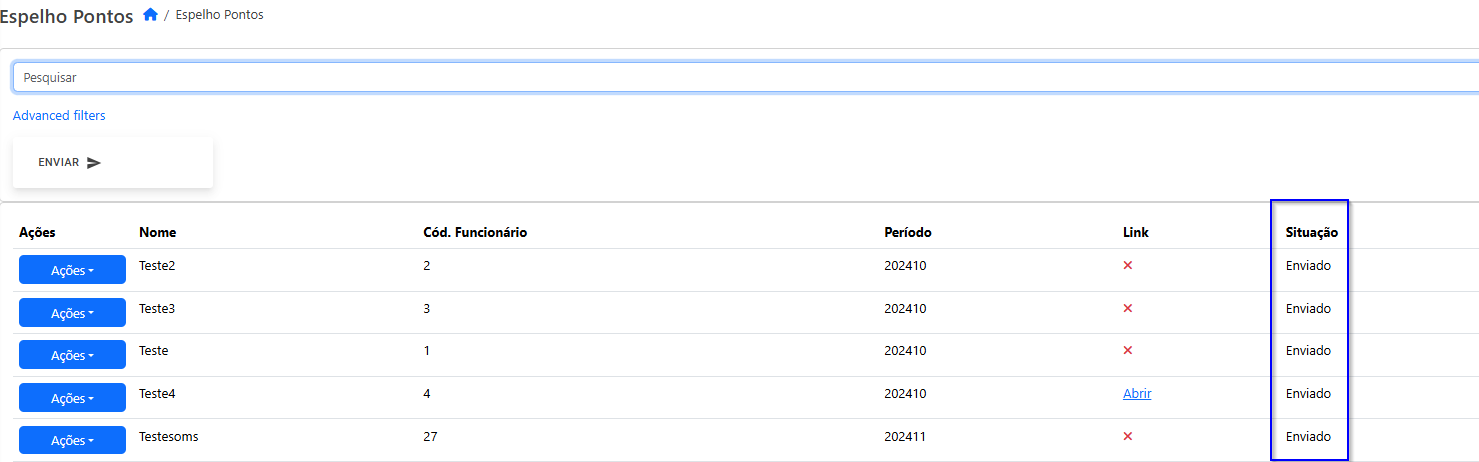This screenshot has height=462, width=1479.
Task: Expand the Ações menu for Teste4
Action: pyautogui.click(x=72, y=398)
